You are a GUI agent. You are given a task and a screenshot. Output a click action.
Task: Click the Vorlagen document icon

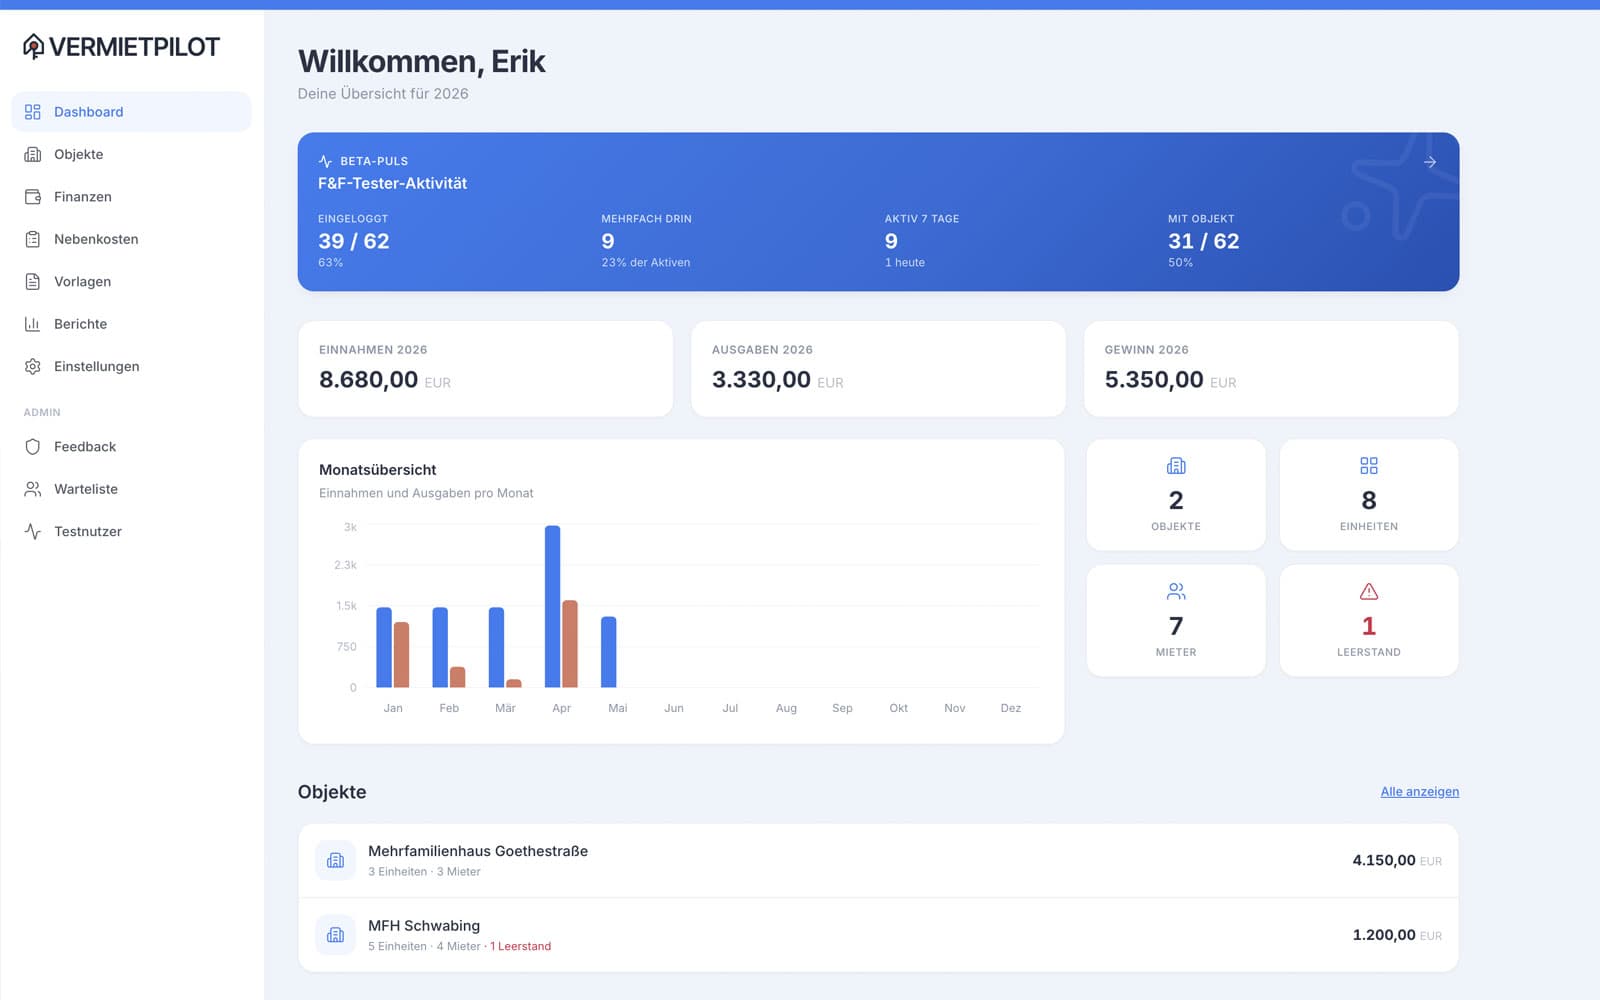click(x=33, y=282)
